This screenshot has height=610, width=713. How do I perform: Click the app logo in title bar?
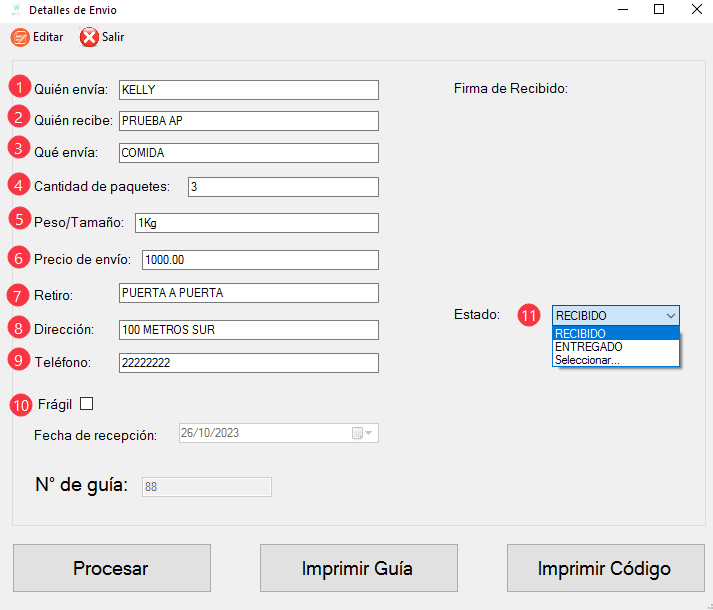pos(16,10)
